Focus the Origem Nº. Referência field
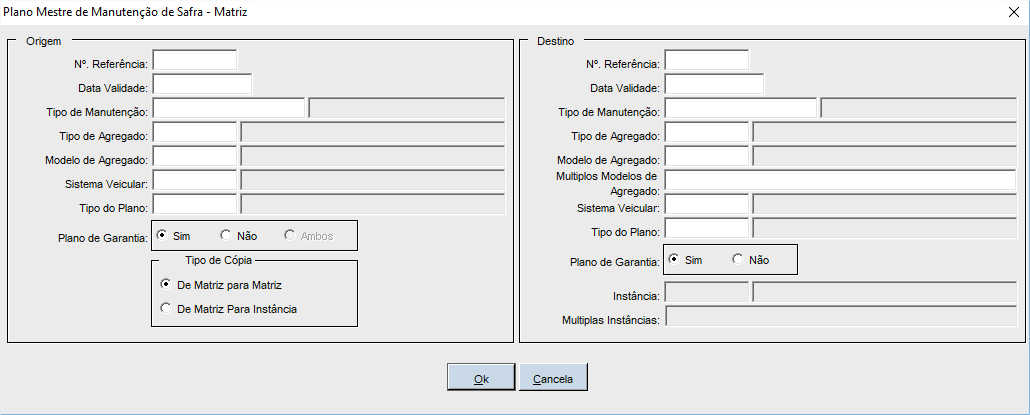Screen dimensions: 1030x415 click(194, 60)
